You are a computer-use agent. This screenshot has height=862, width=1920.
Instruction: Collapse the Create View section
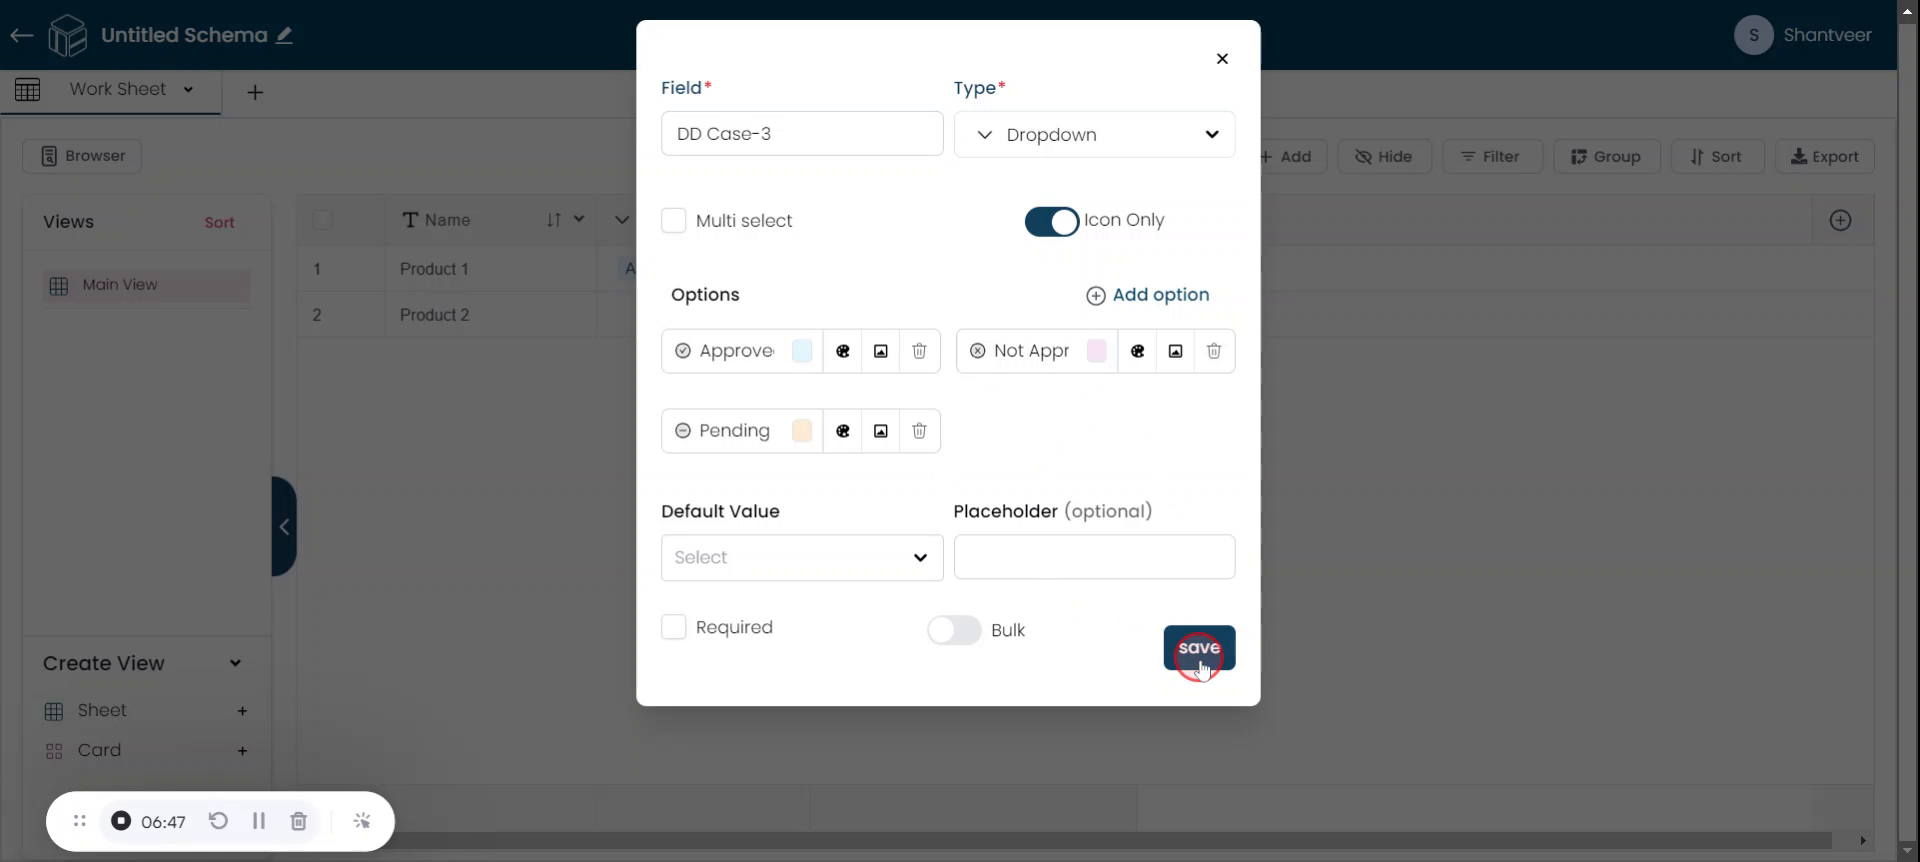(x=235, y=663)
